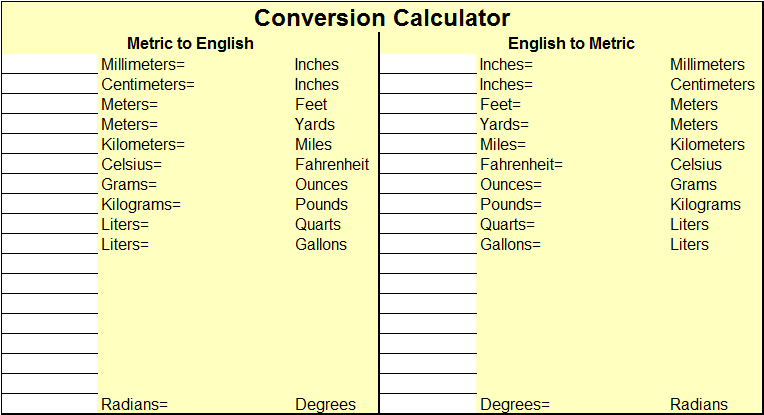Click the Grams to Ounces input cell

50,184
